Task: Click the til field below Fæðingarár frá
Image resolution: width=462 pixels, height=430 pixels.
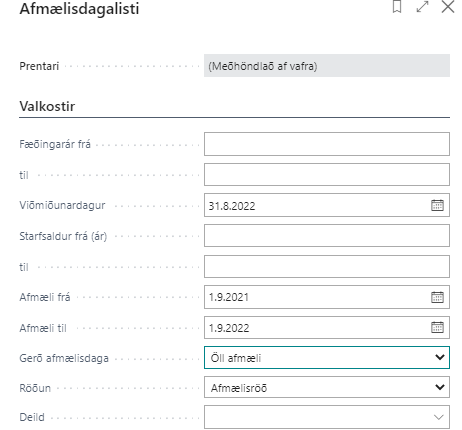Action: [x=327, y=174]
